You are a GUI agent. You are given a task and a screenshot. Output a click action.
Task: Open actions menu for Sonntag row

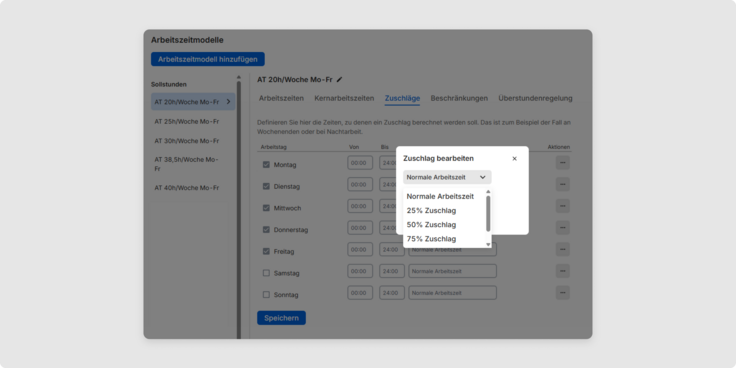pyautogui.click(x=563, y=292)
